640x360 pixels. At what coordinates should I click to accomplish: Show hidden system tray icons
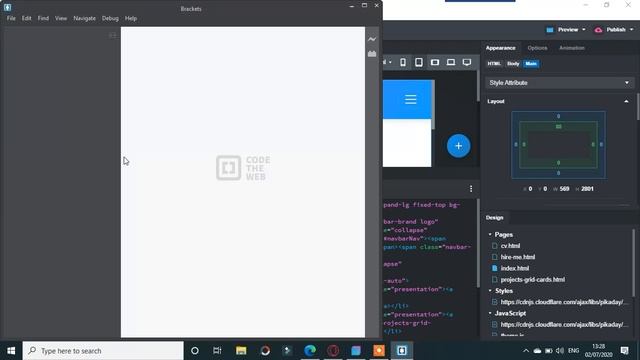(x=526, y=351)
